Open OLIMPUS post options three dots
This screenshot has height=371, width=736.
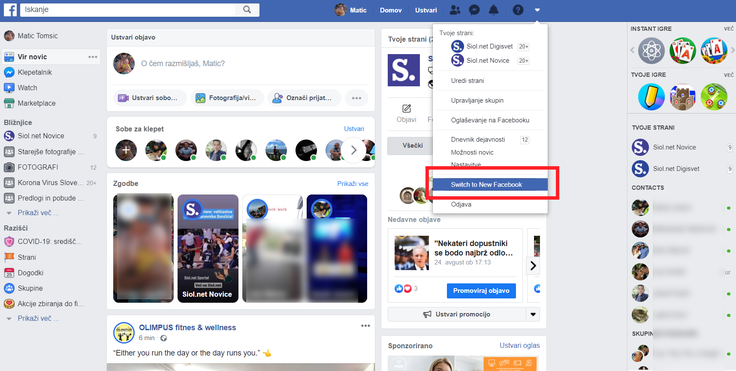point(365,326)
